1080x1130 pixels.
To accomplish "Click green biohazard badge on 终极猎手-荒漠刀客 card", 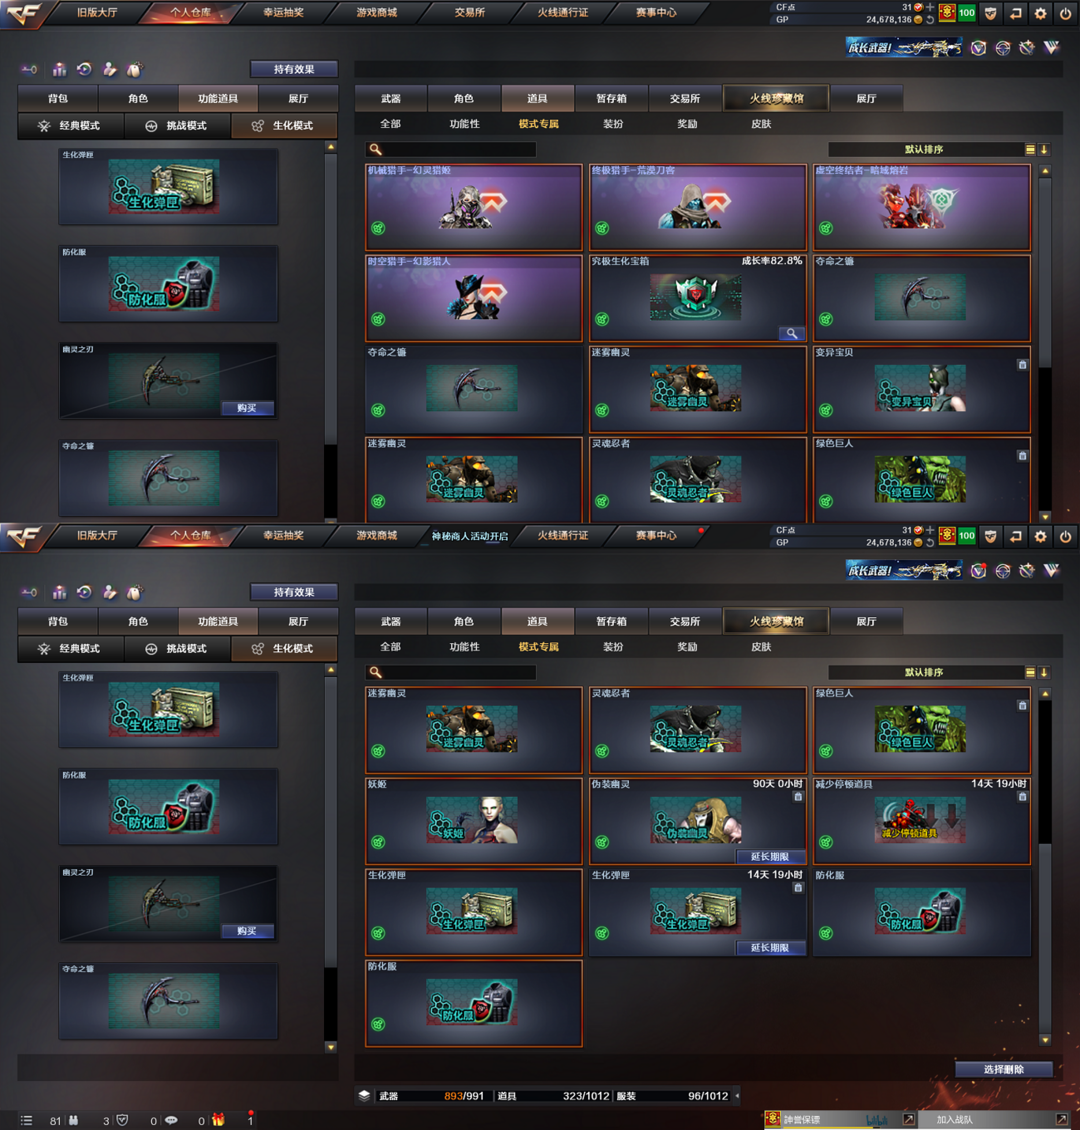I will 602,228.
